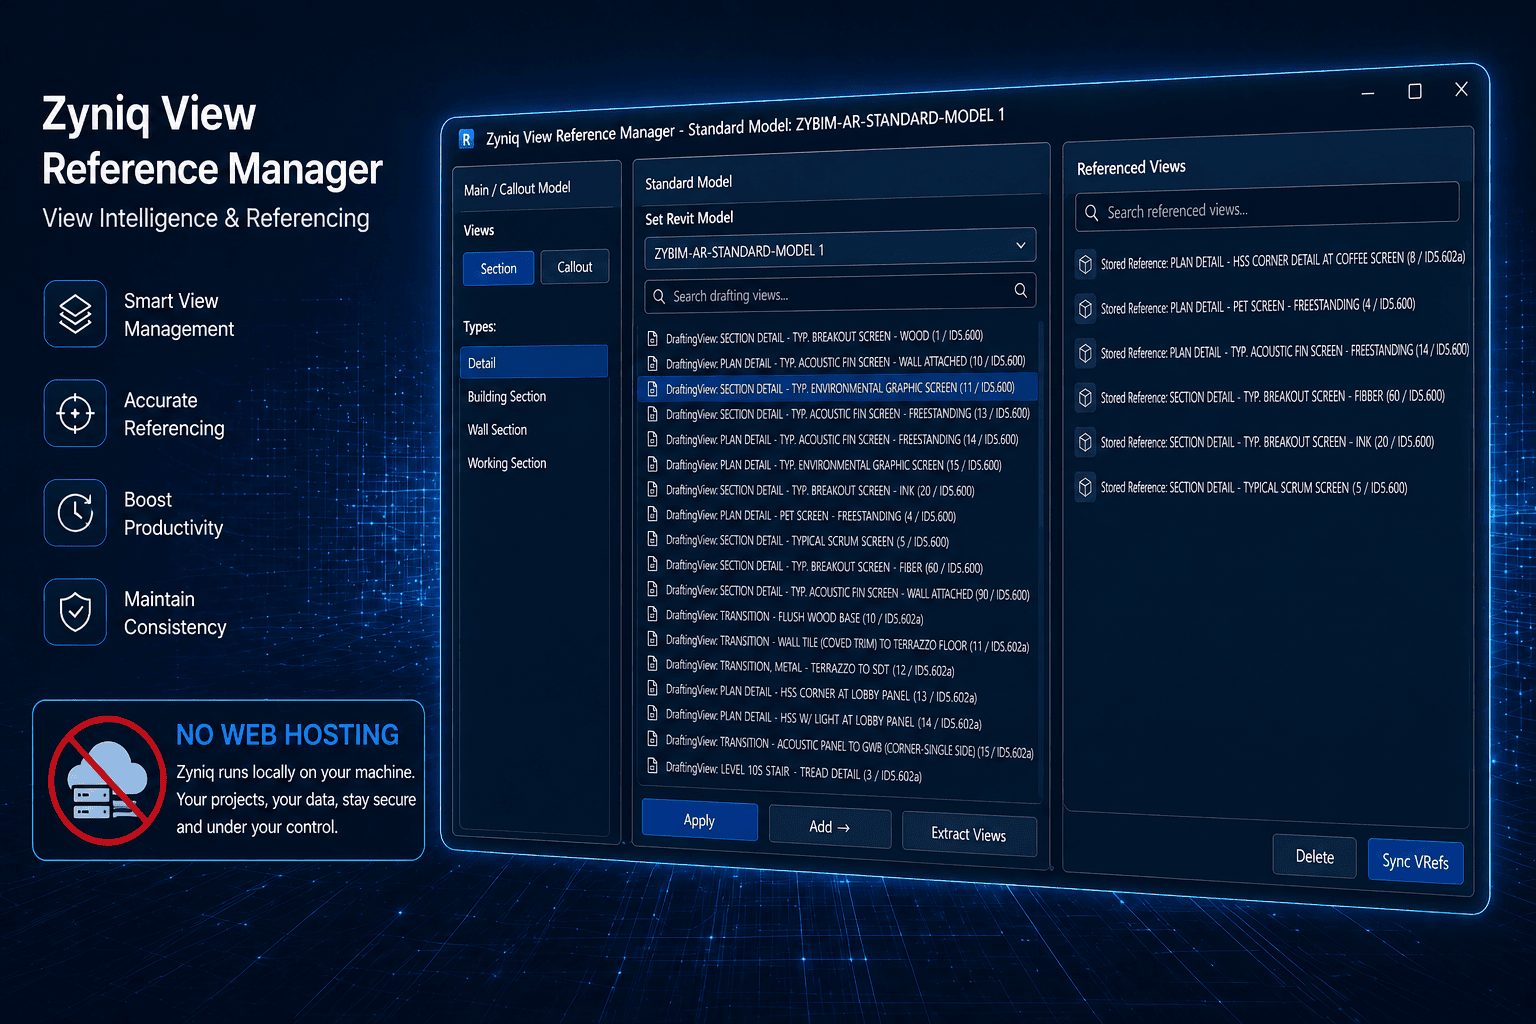1536x1024 pixels.
Task: Click cube icon for HSS CORNER DETAIL AT COFFEE SCREEN
Action: pyautogui.click(x=1085, y=264)
